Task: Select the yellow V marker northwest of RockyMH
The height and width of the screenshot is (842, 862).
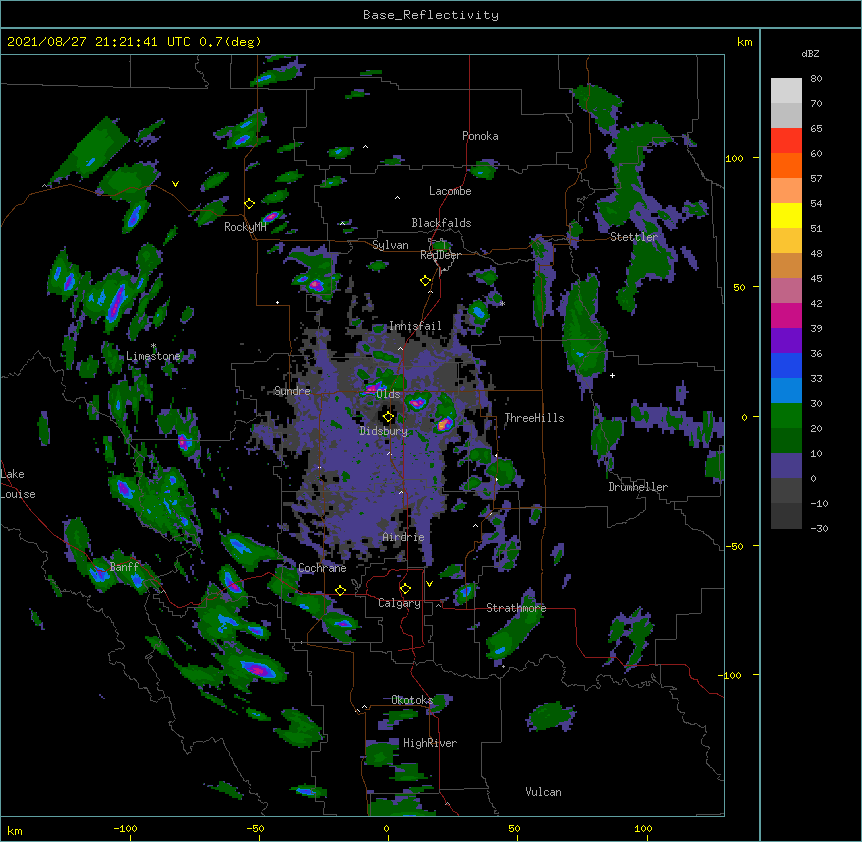Action: pyautogui.click(x=175, y=184)
